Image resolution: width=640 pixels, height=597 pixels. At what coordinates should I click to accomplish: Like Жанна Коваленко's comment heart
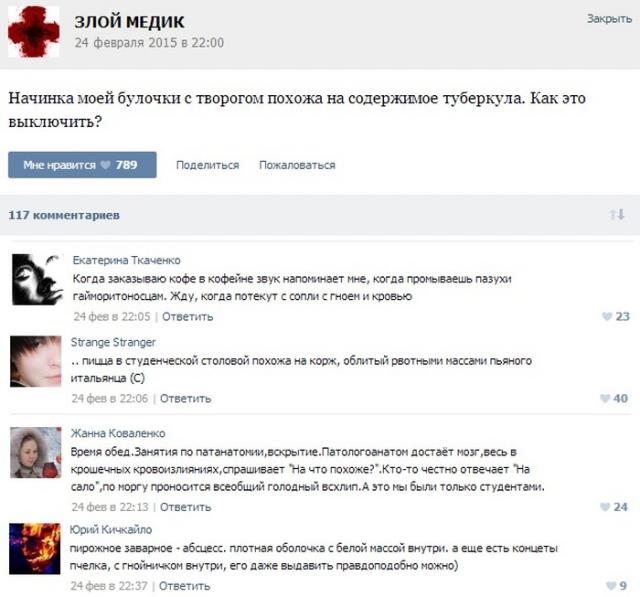tap(605, 507)
